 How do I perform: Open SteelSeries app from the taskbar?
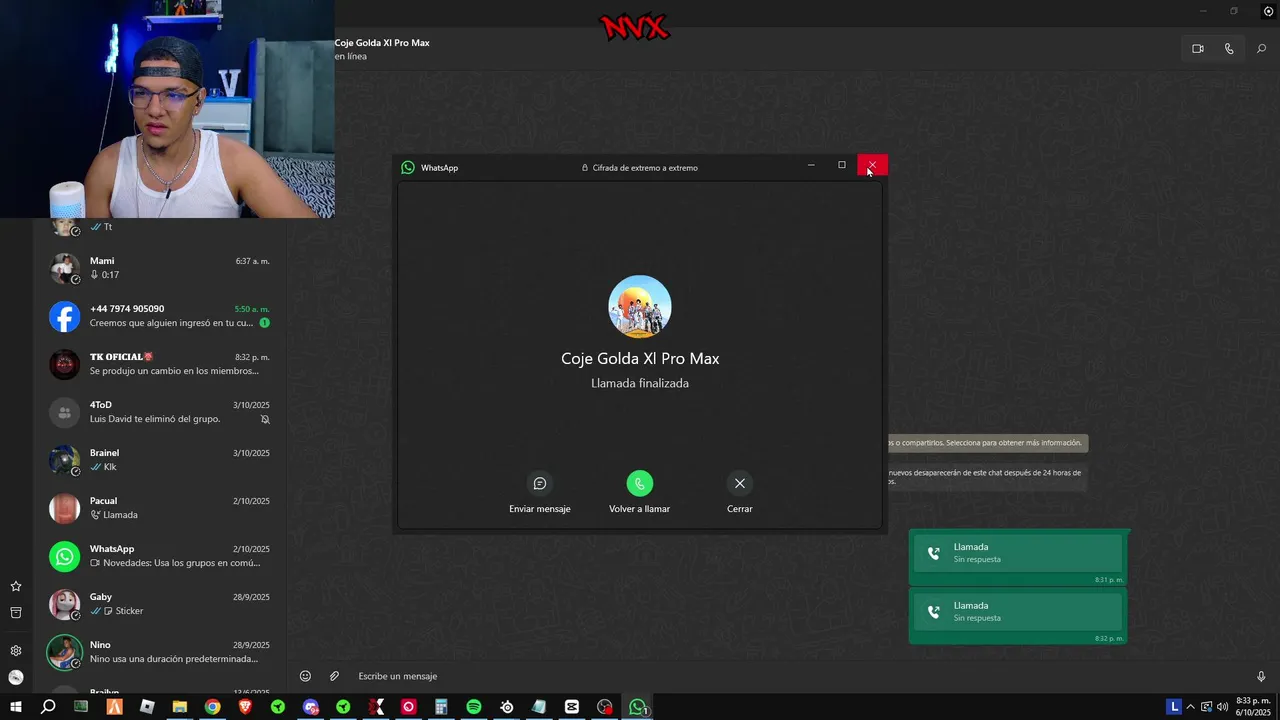507,707
